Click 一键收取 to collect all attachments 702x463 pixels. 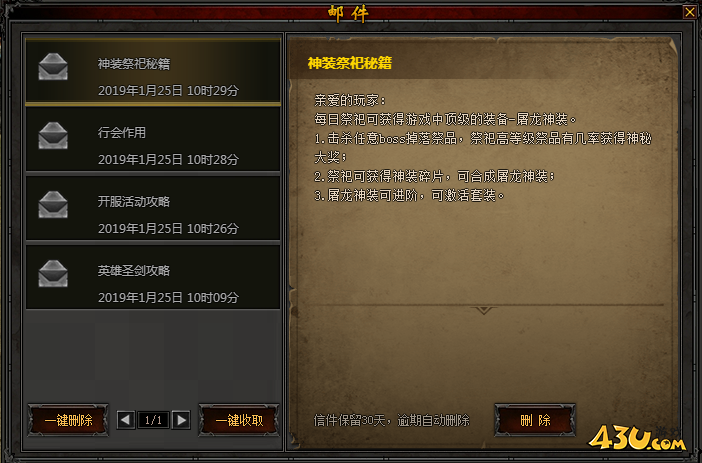pyautogui.click(x=239, y=420)
